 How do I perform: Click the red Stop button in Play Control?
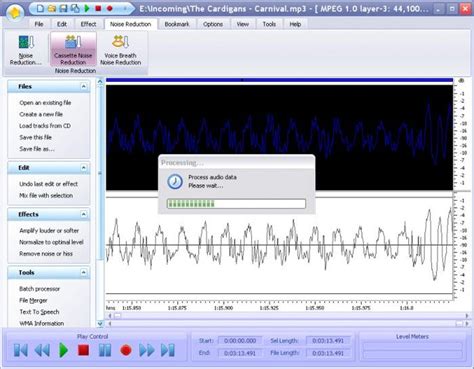click(x=83, y=350)
